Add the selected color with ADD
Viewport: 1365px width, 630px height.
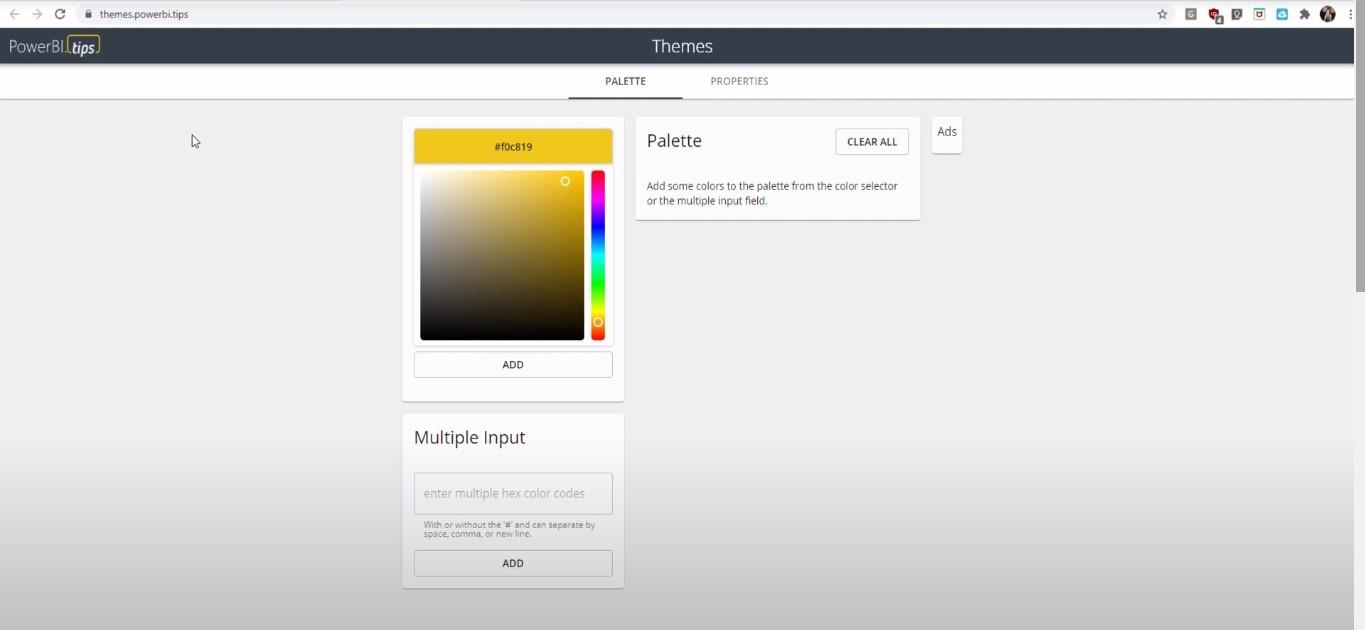[x=513, y=365]
